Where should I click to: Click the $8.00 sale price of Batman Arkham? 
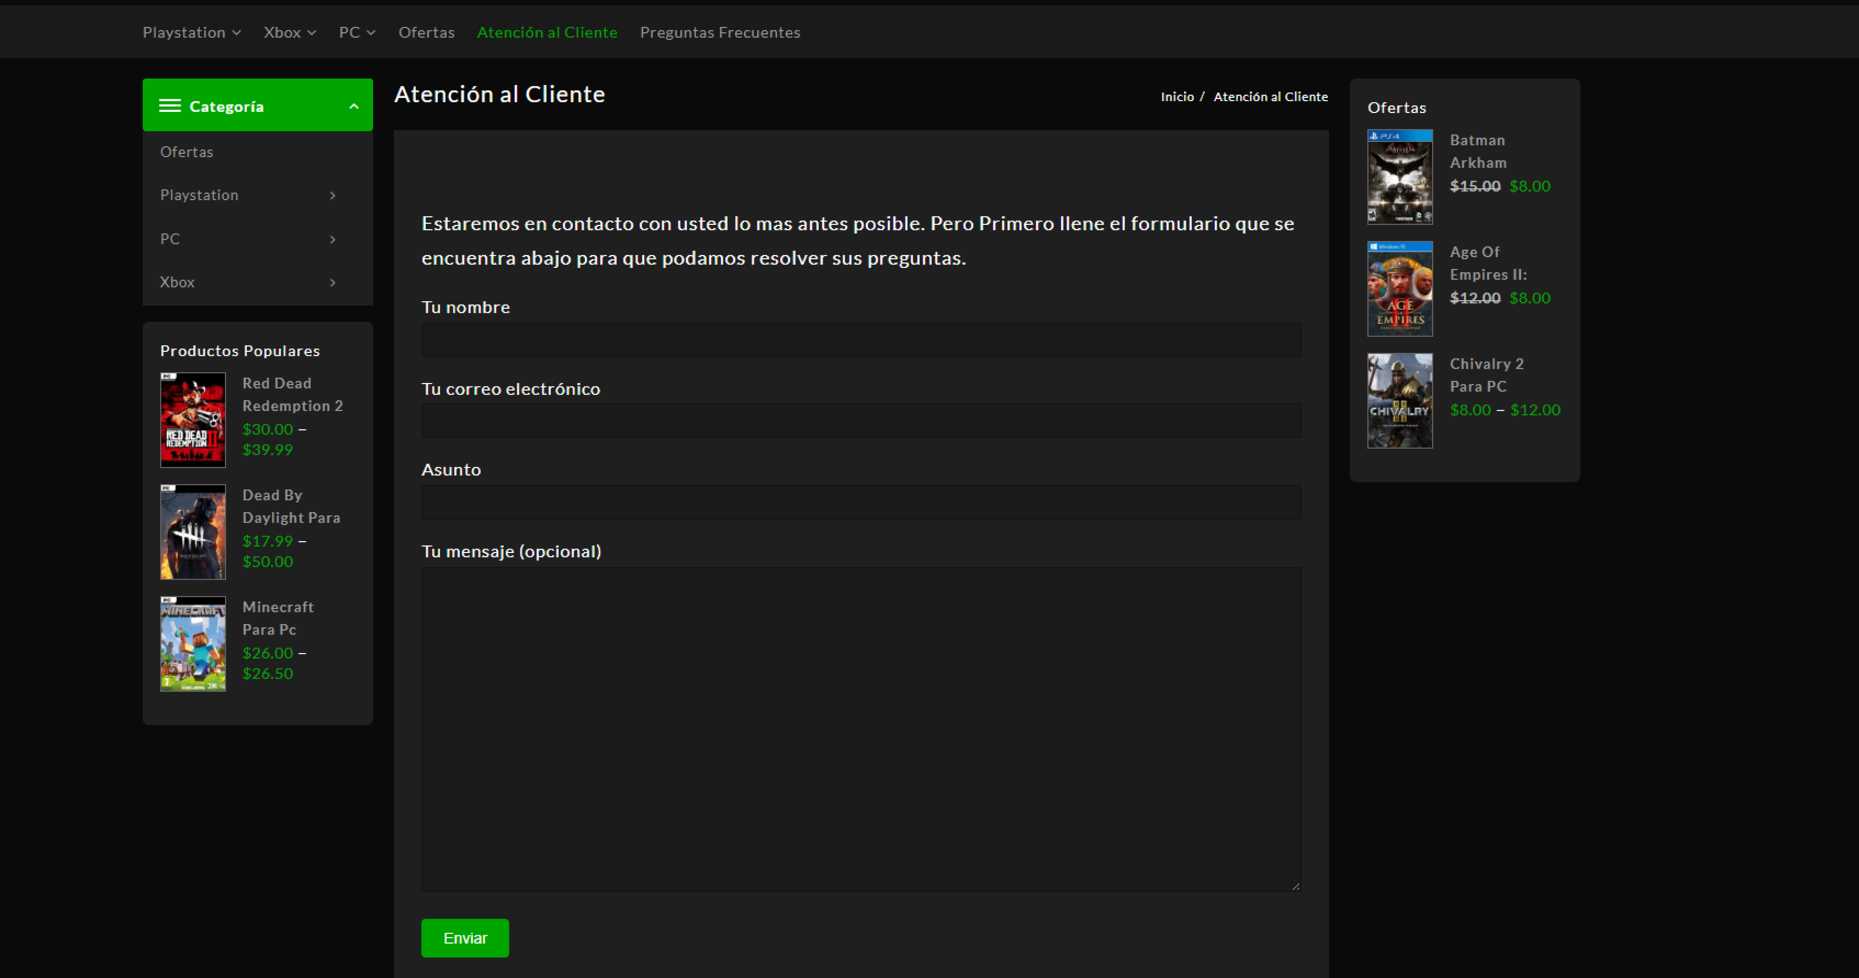(x=1530, y=186)
